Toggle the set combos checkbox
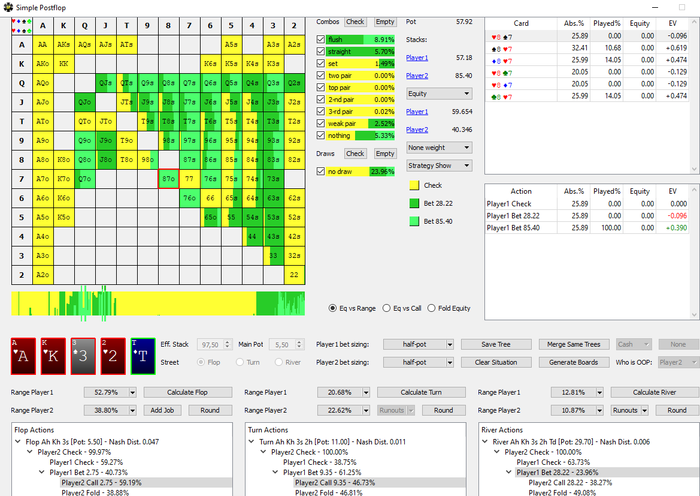 (x=321, y=63)
